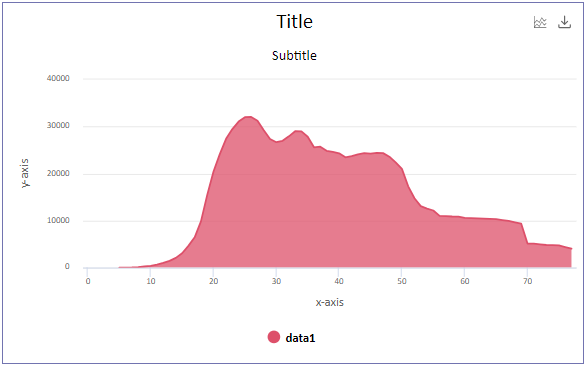Select the y-axis label
587x365 pixels.
pyautogui.click(x=25, y=173)
